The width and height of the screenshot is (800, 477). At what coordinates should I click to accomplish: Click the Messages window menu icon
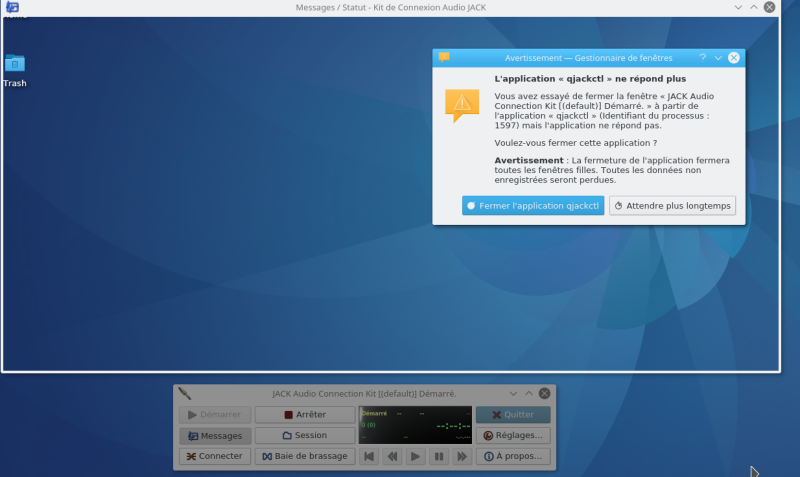coord(12,7)
